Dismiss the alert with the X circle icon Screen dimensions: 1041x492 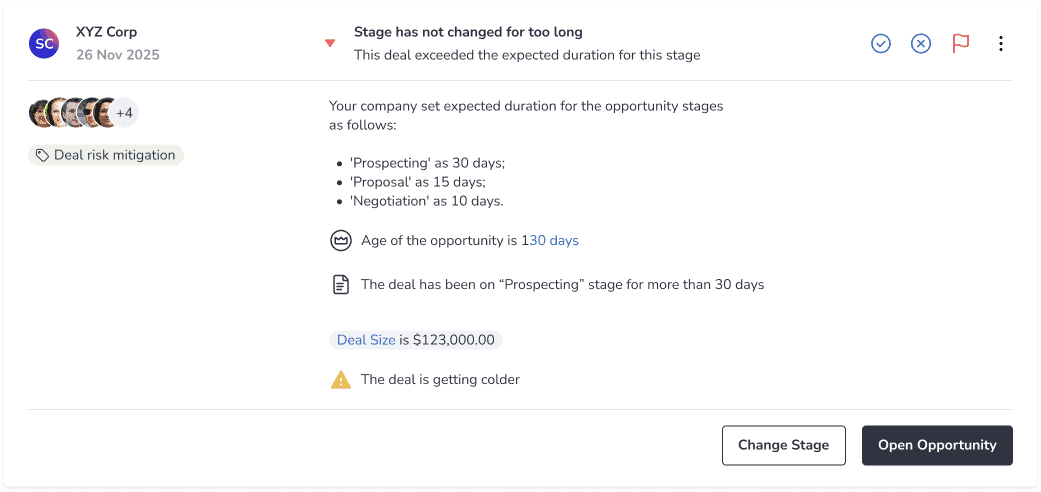tap(920, 44)
